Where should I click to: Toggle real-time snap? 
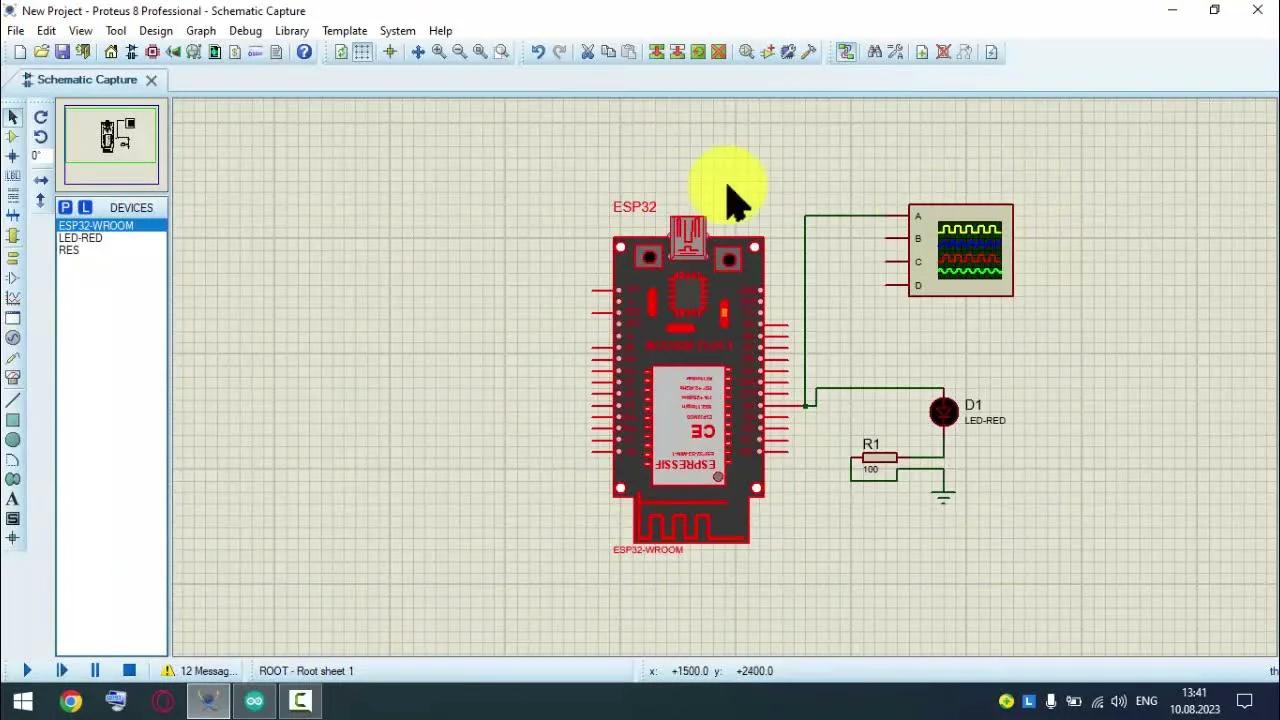[391, 52]
